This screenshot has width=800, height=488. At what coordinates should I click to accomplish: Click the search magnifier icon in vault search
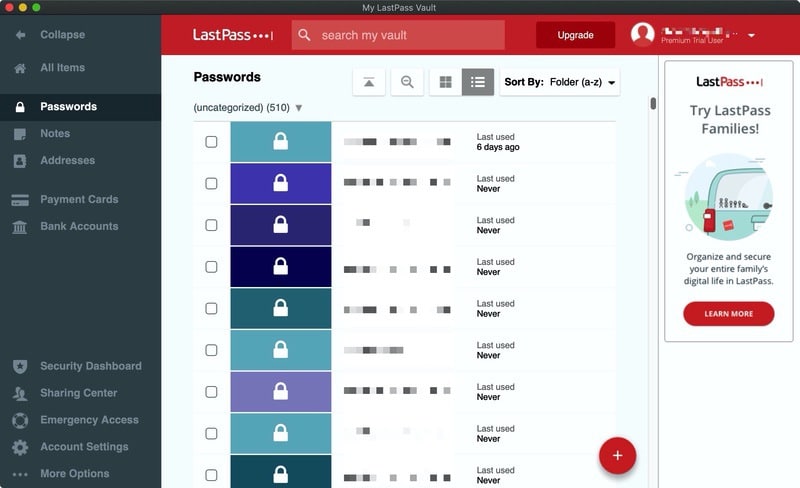pos(304,35)
